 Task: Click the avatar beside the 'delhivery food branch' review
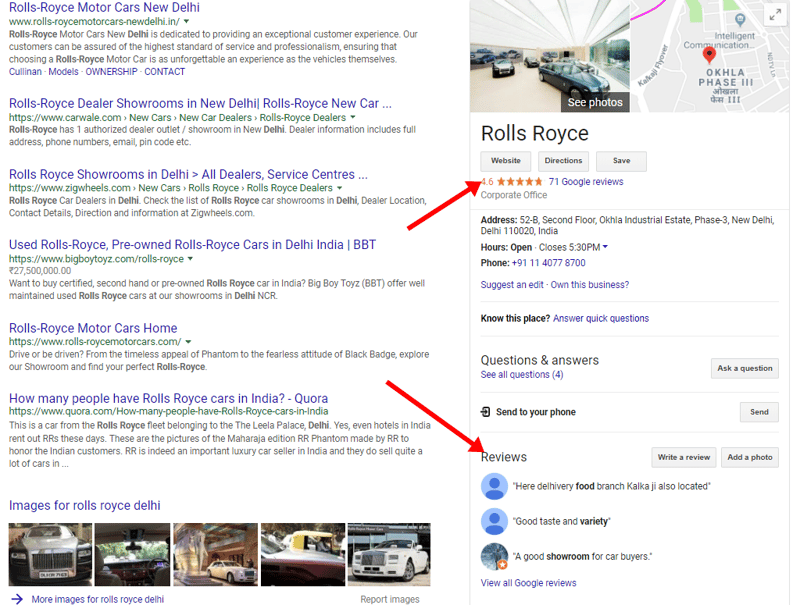tap(494, 486)
